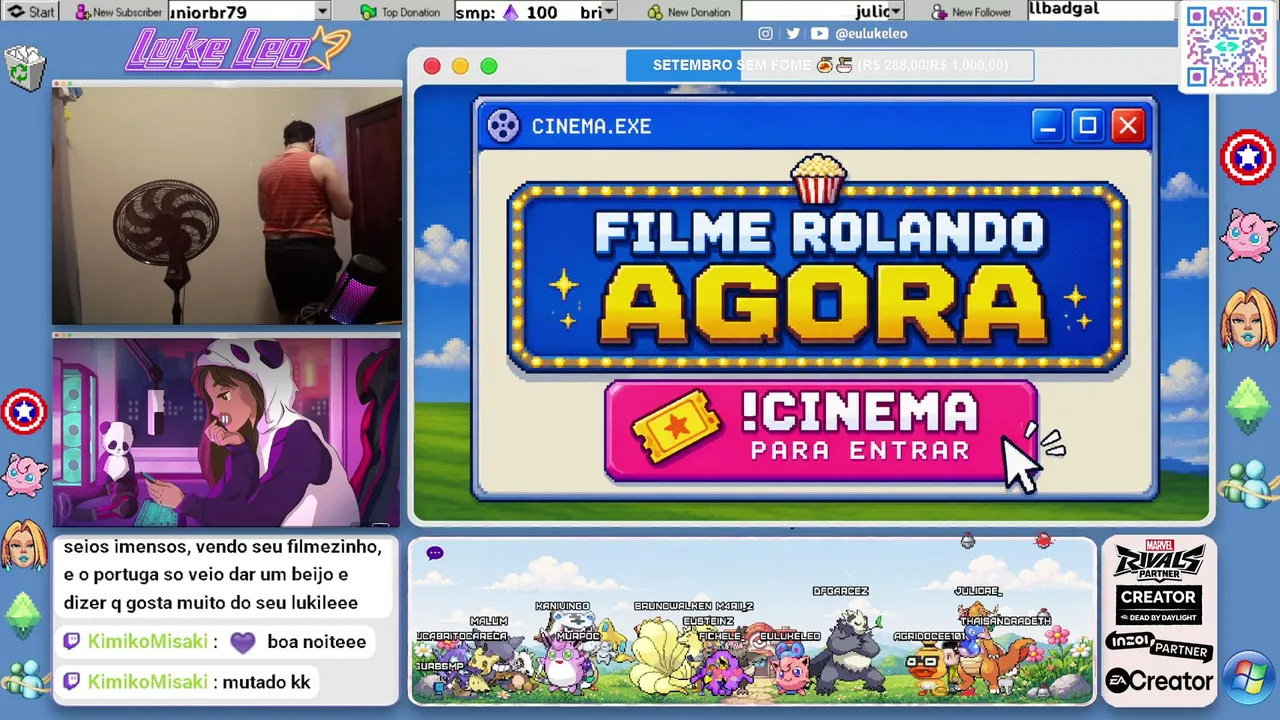Image resolution: width=1280 pixels, height=720 pixels.
Task: Click the red dot on the outer window
Action: pyautogui.click(x=432, y=66)
